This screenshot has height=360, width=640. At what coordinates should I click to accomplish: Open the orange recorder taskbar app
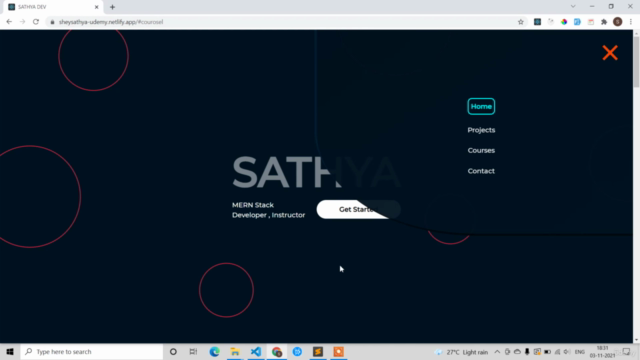pos(338,351)
